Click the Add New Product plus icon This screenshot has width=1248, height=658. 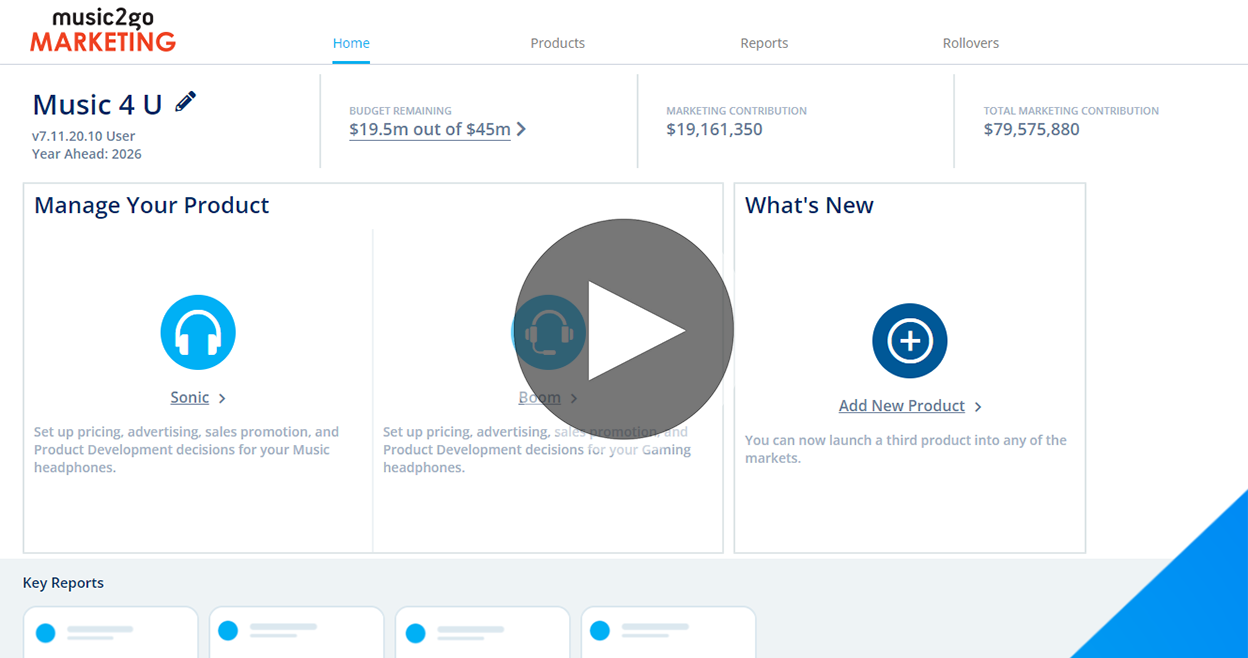(909, 341)
